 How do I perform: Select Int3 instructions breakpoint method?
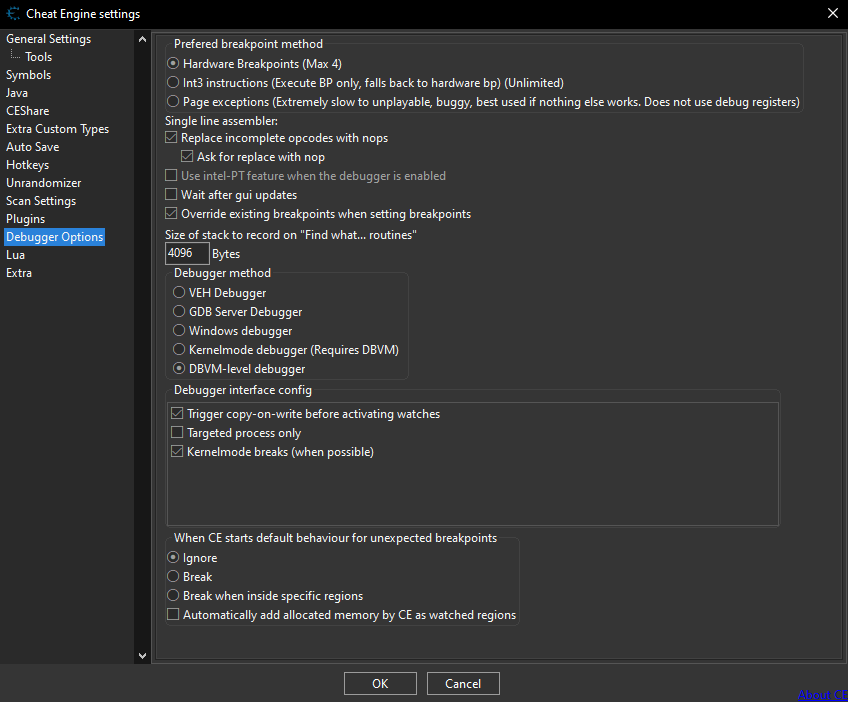pyautogui.click(x=173, y=83)
